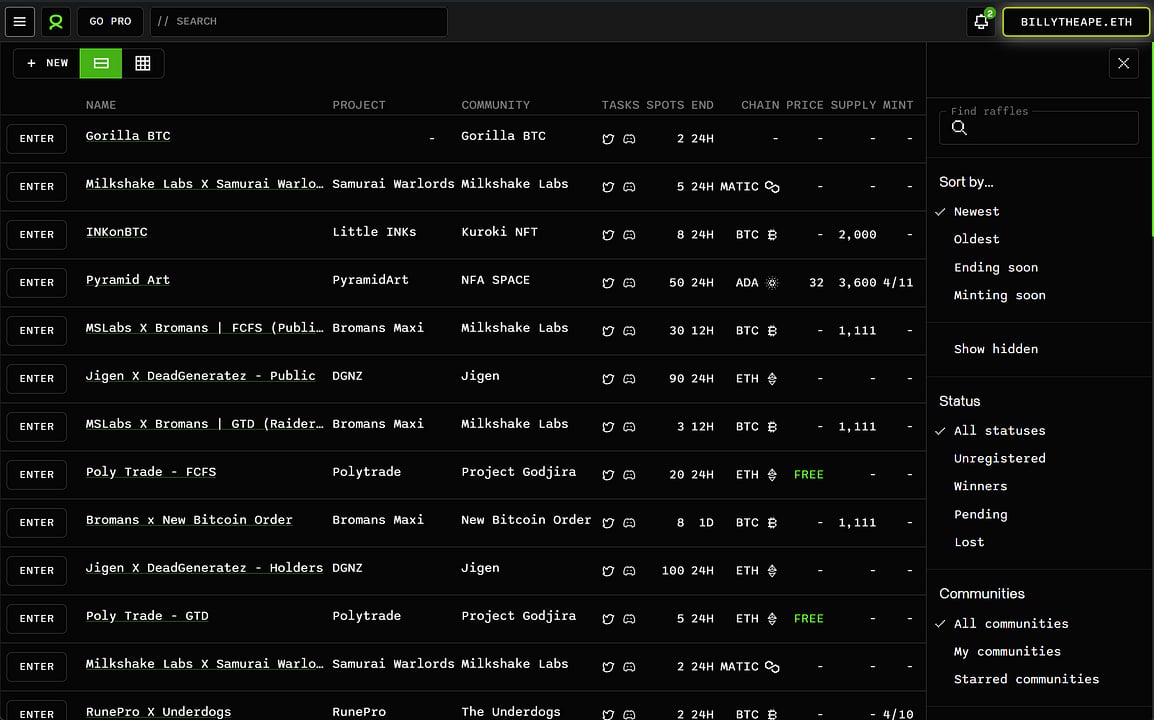Sort raffles by Ending soon
Image resolution: width=1154 pixels, height=720 pixels.
tap(995, 267)
